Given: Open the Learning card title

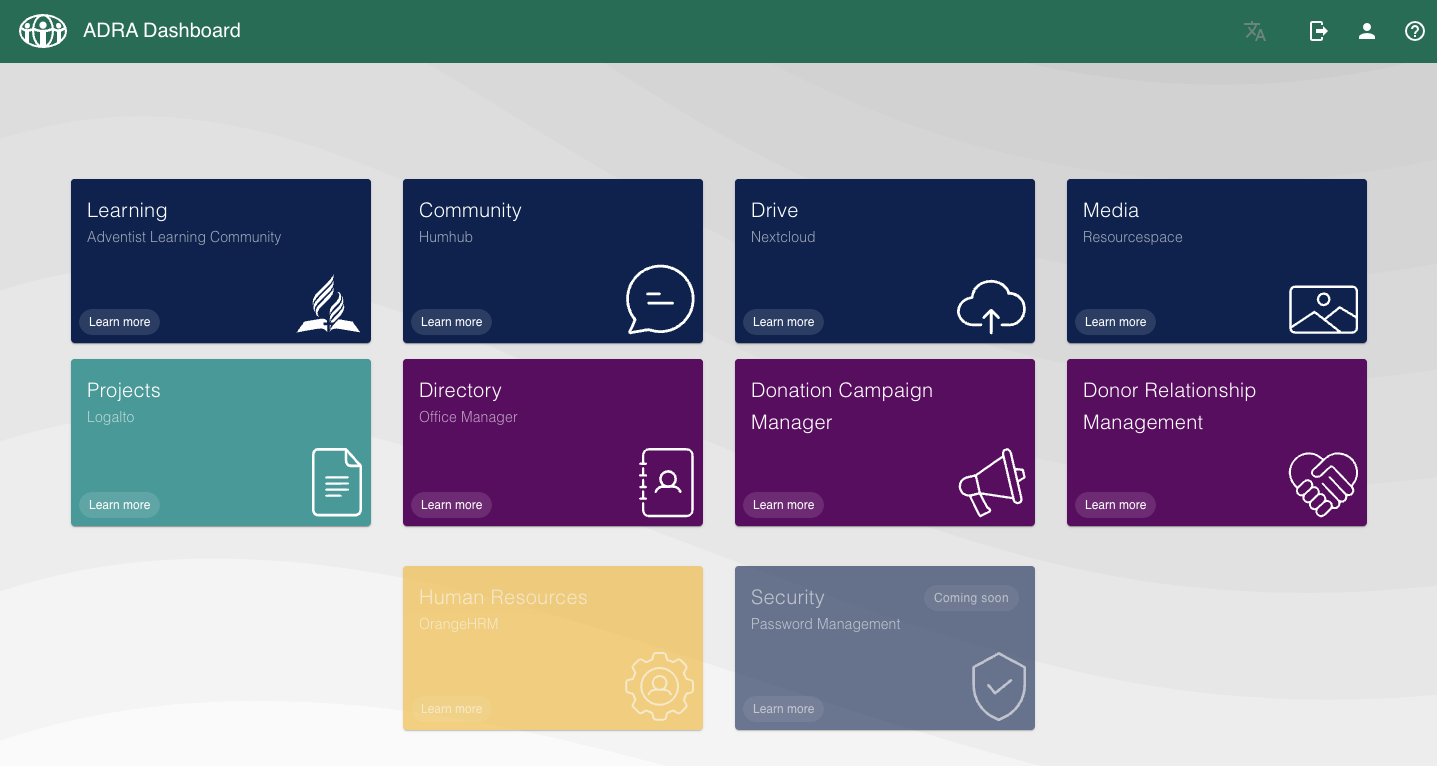Looking at the screenshot, I should pyautogui.click(x=127, y=210).
